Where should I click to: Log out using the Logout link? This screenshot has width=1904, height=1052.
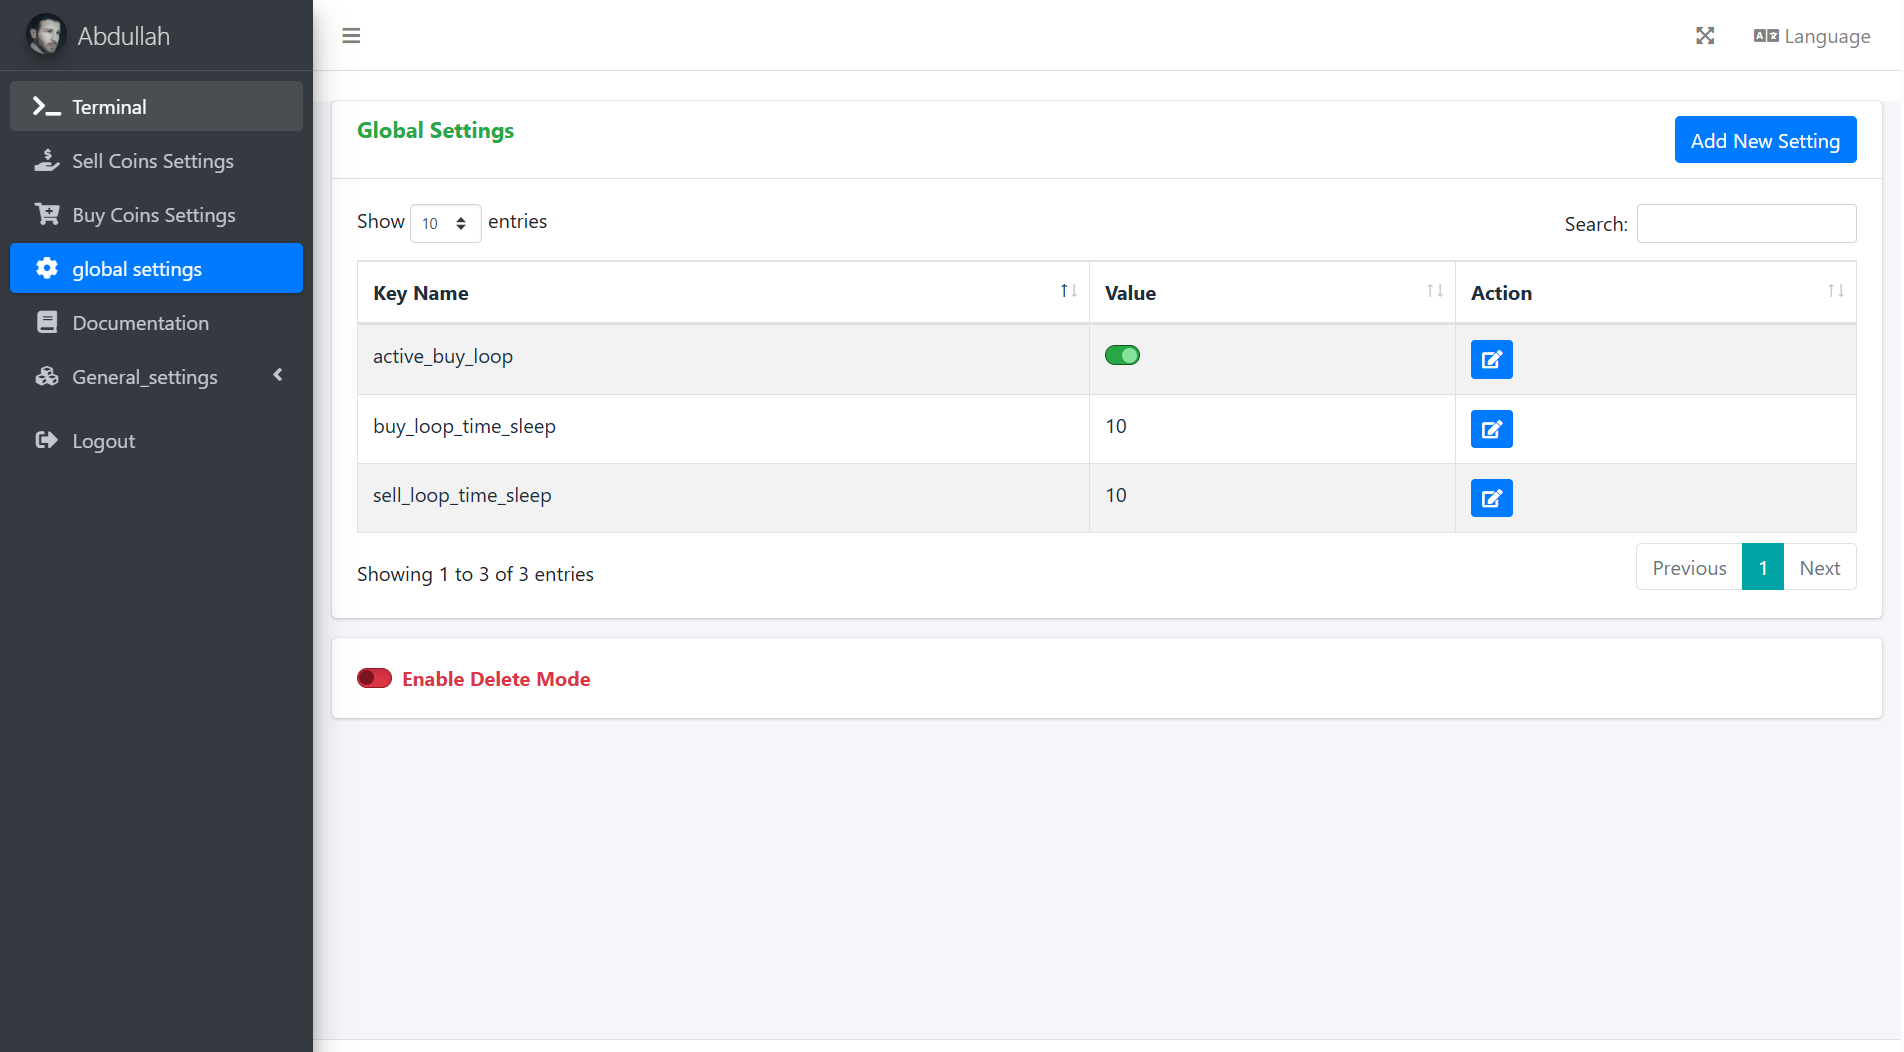103,441
